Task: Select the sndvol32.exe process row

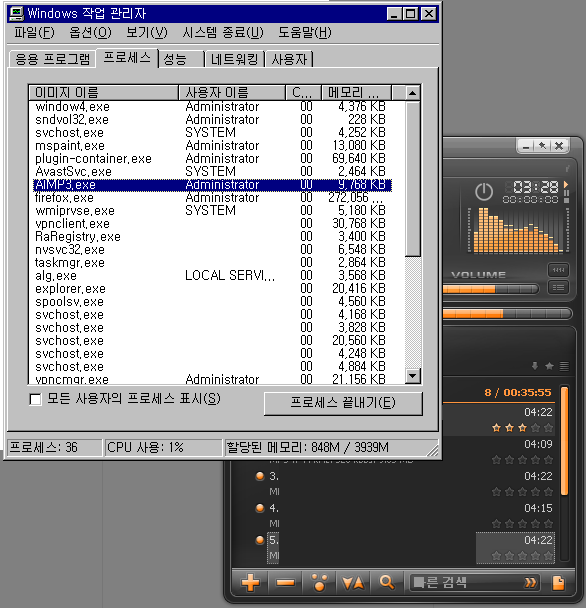Action: click(212, 119)
